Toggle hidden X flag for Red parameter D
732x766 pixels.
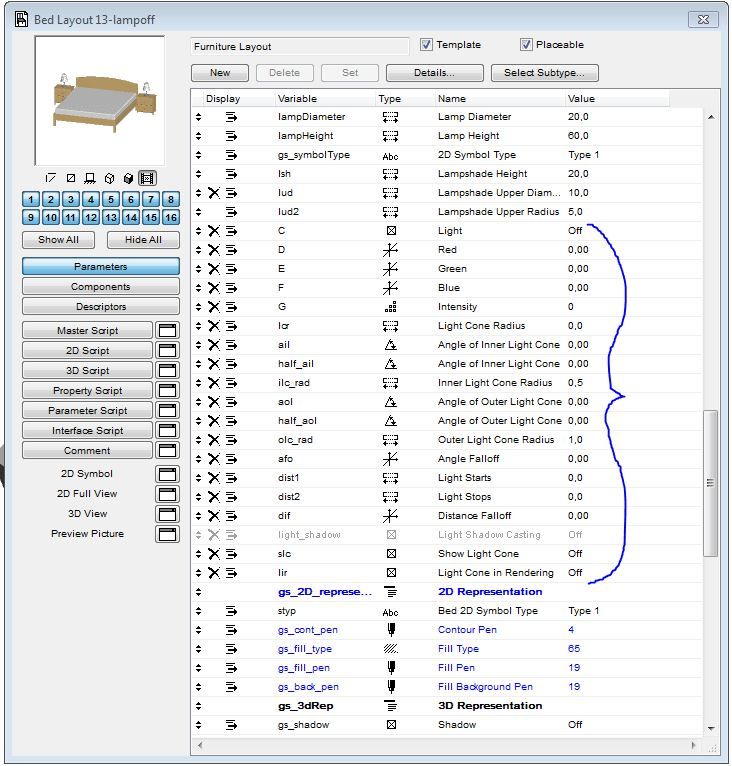coord(214,250)
